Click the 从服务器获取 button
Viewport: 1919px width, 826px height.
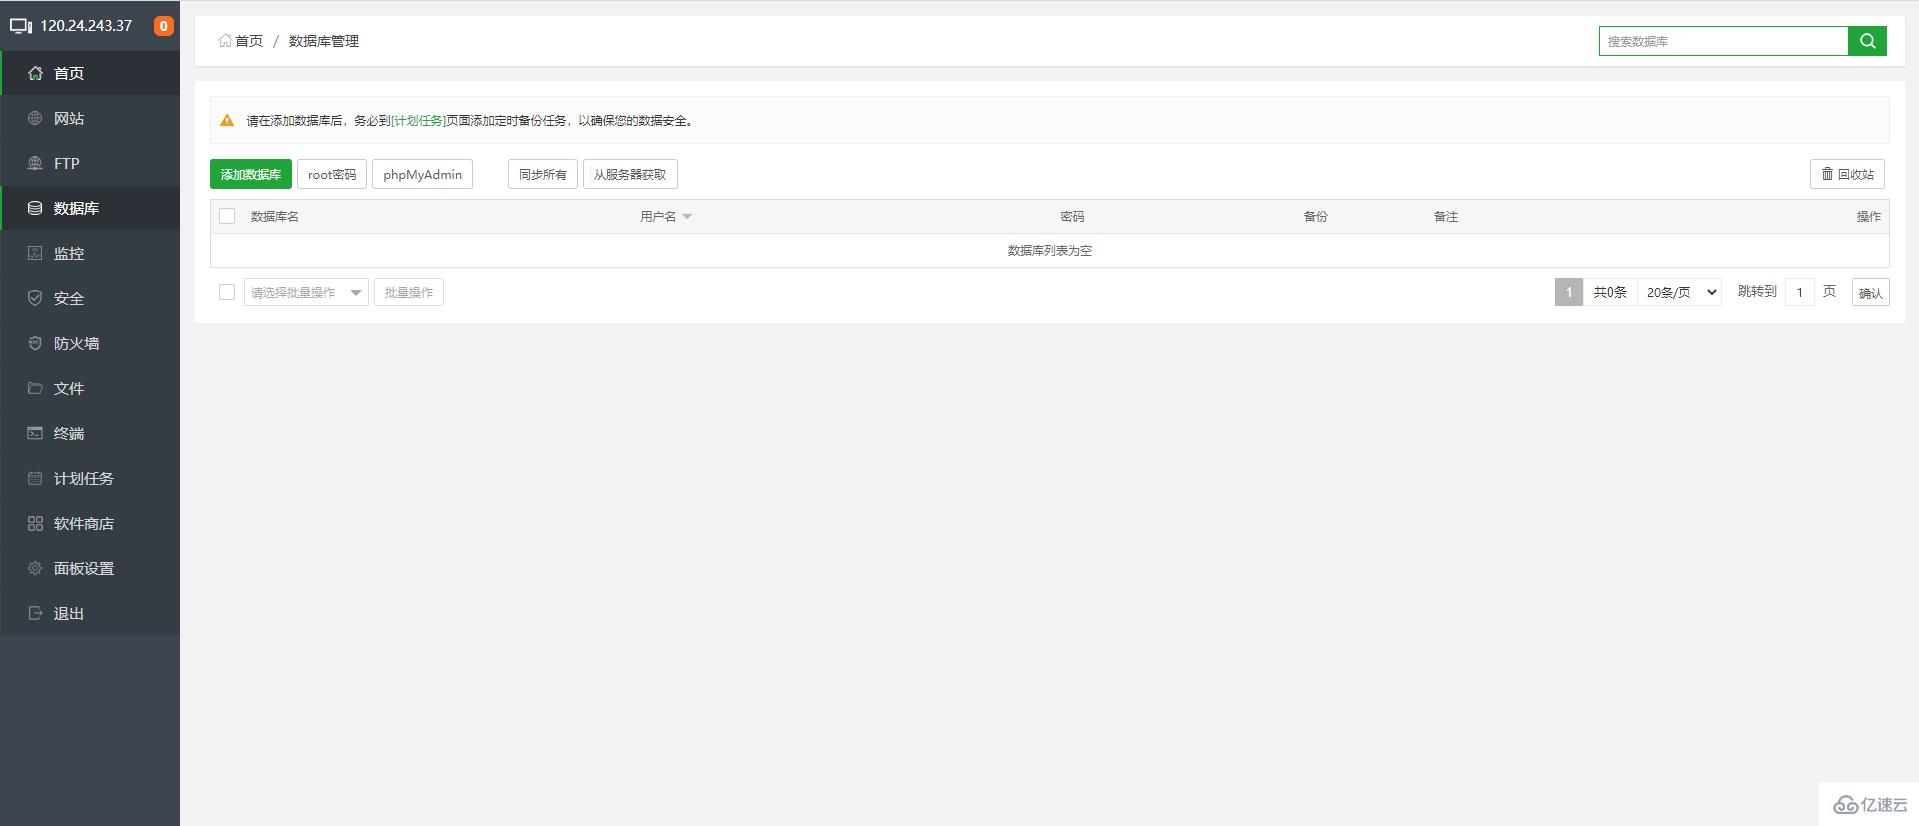pos(630,174)
